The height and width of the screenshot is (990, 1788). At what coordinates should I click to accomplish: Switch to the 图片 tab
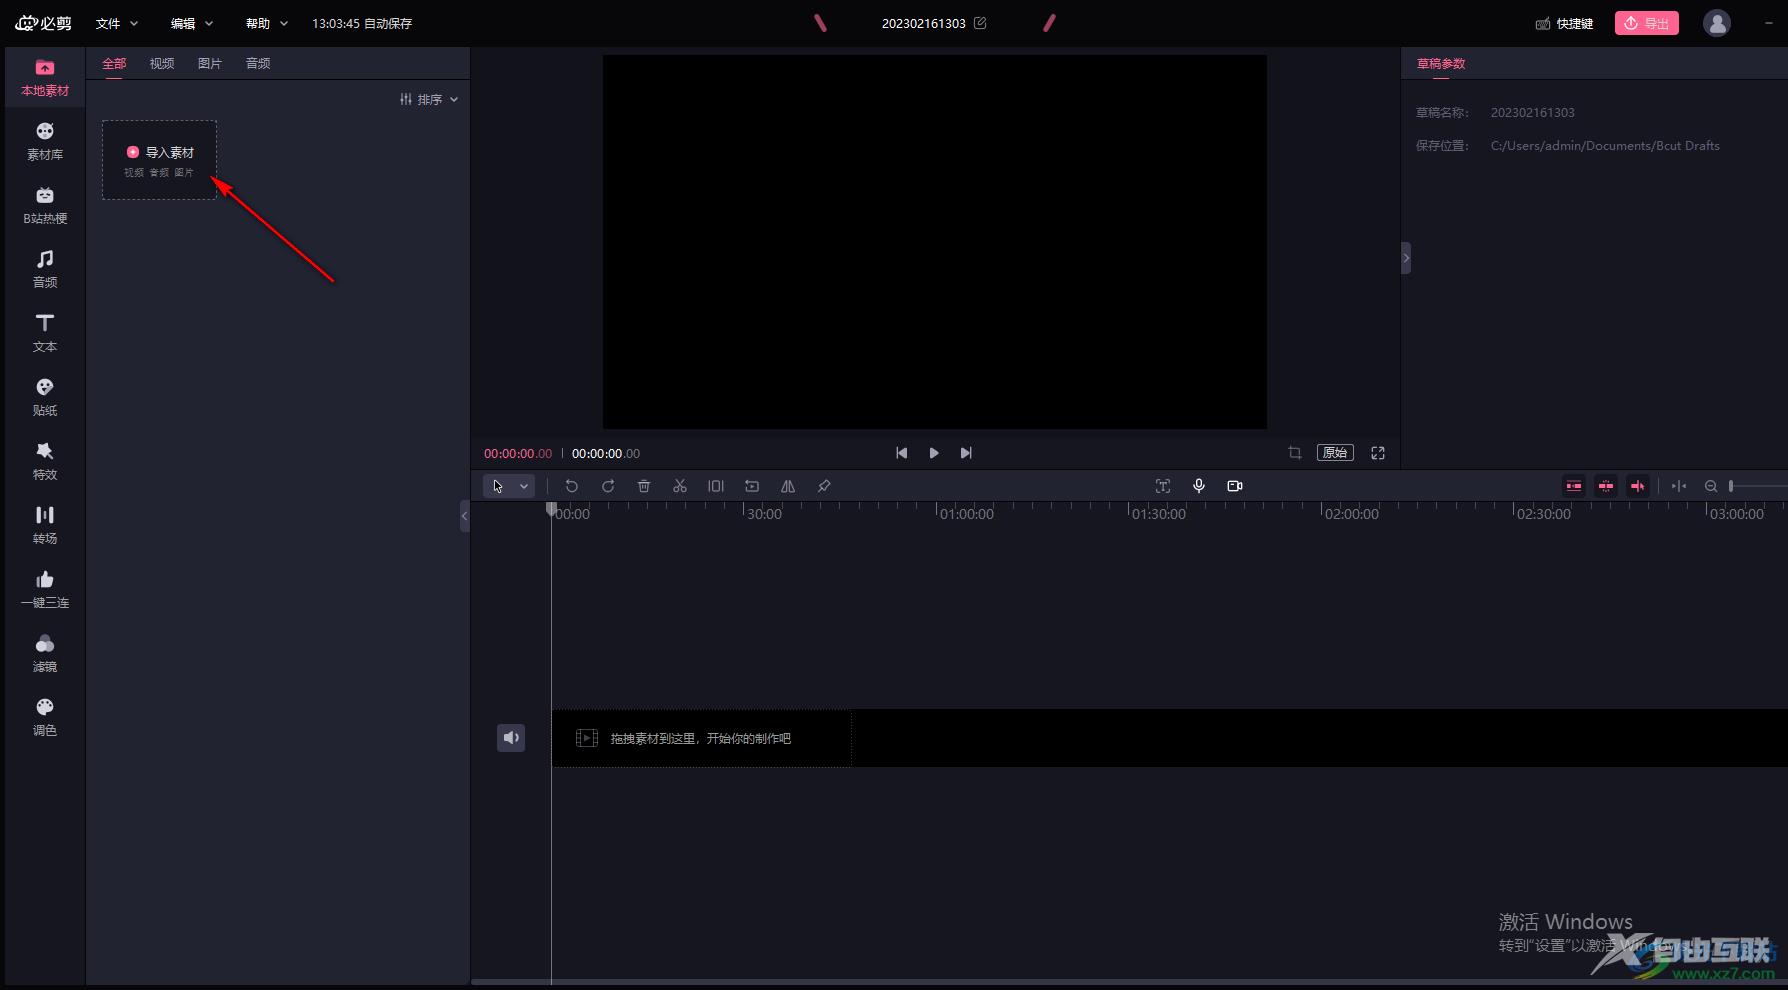[x=210, y=63]
